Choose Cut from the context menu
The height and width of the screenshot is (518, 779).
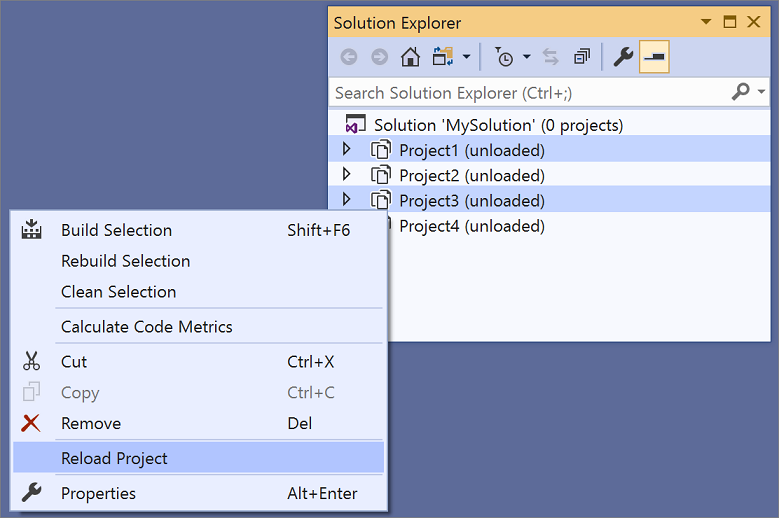click(x=199, y=362)
